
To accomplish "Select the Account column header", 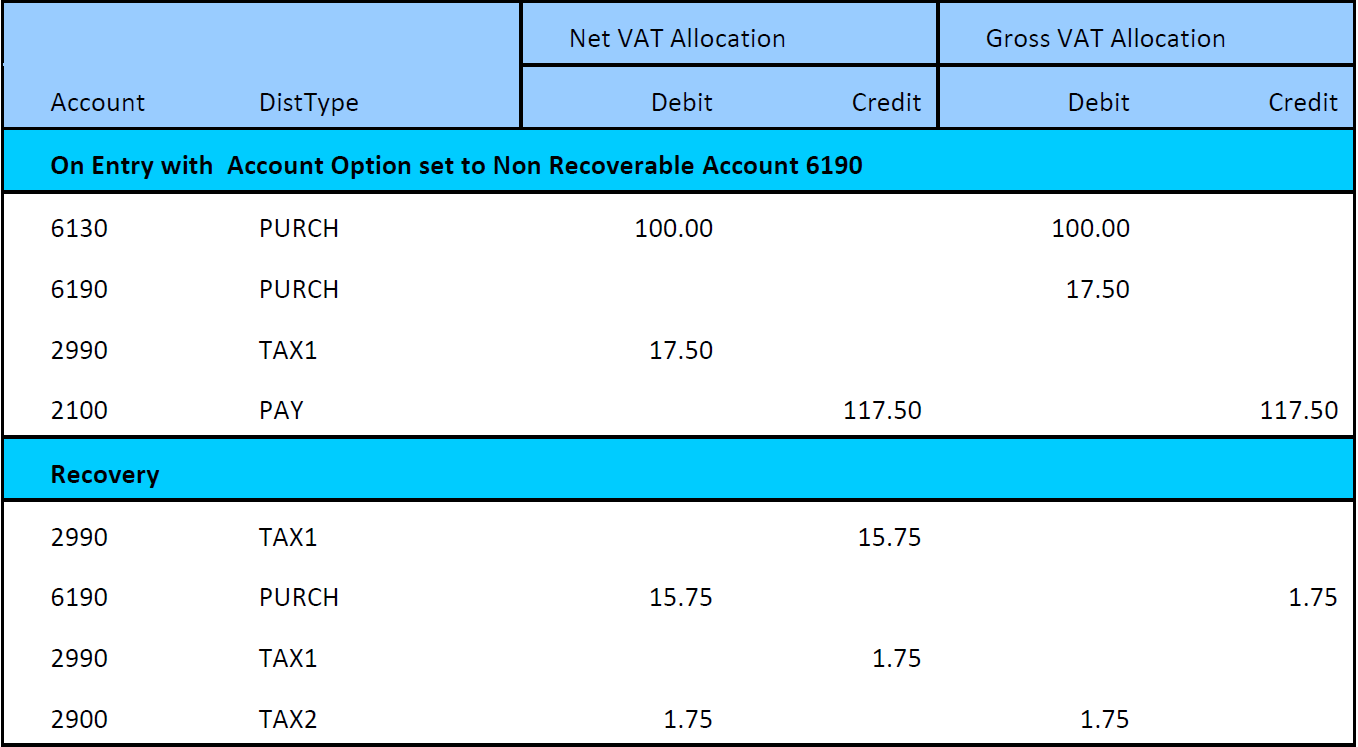I will [x=98, y=102].
